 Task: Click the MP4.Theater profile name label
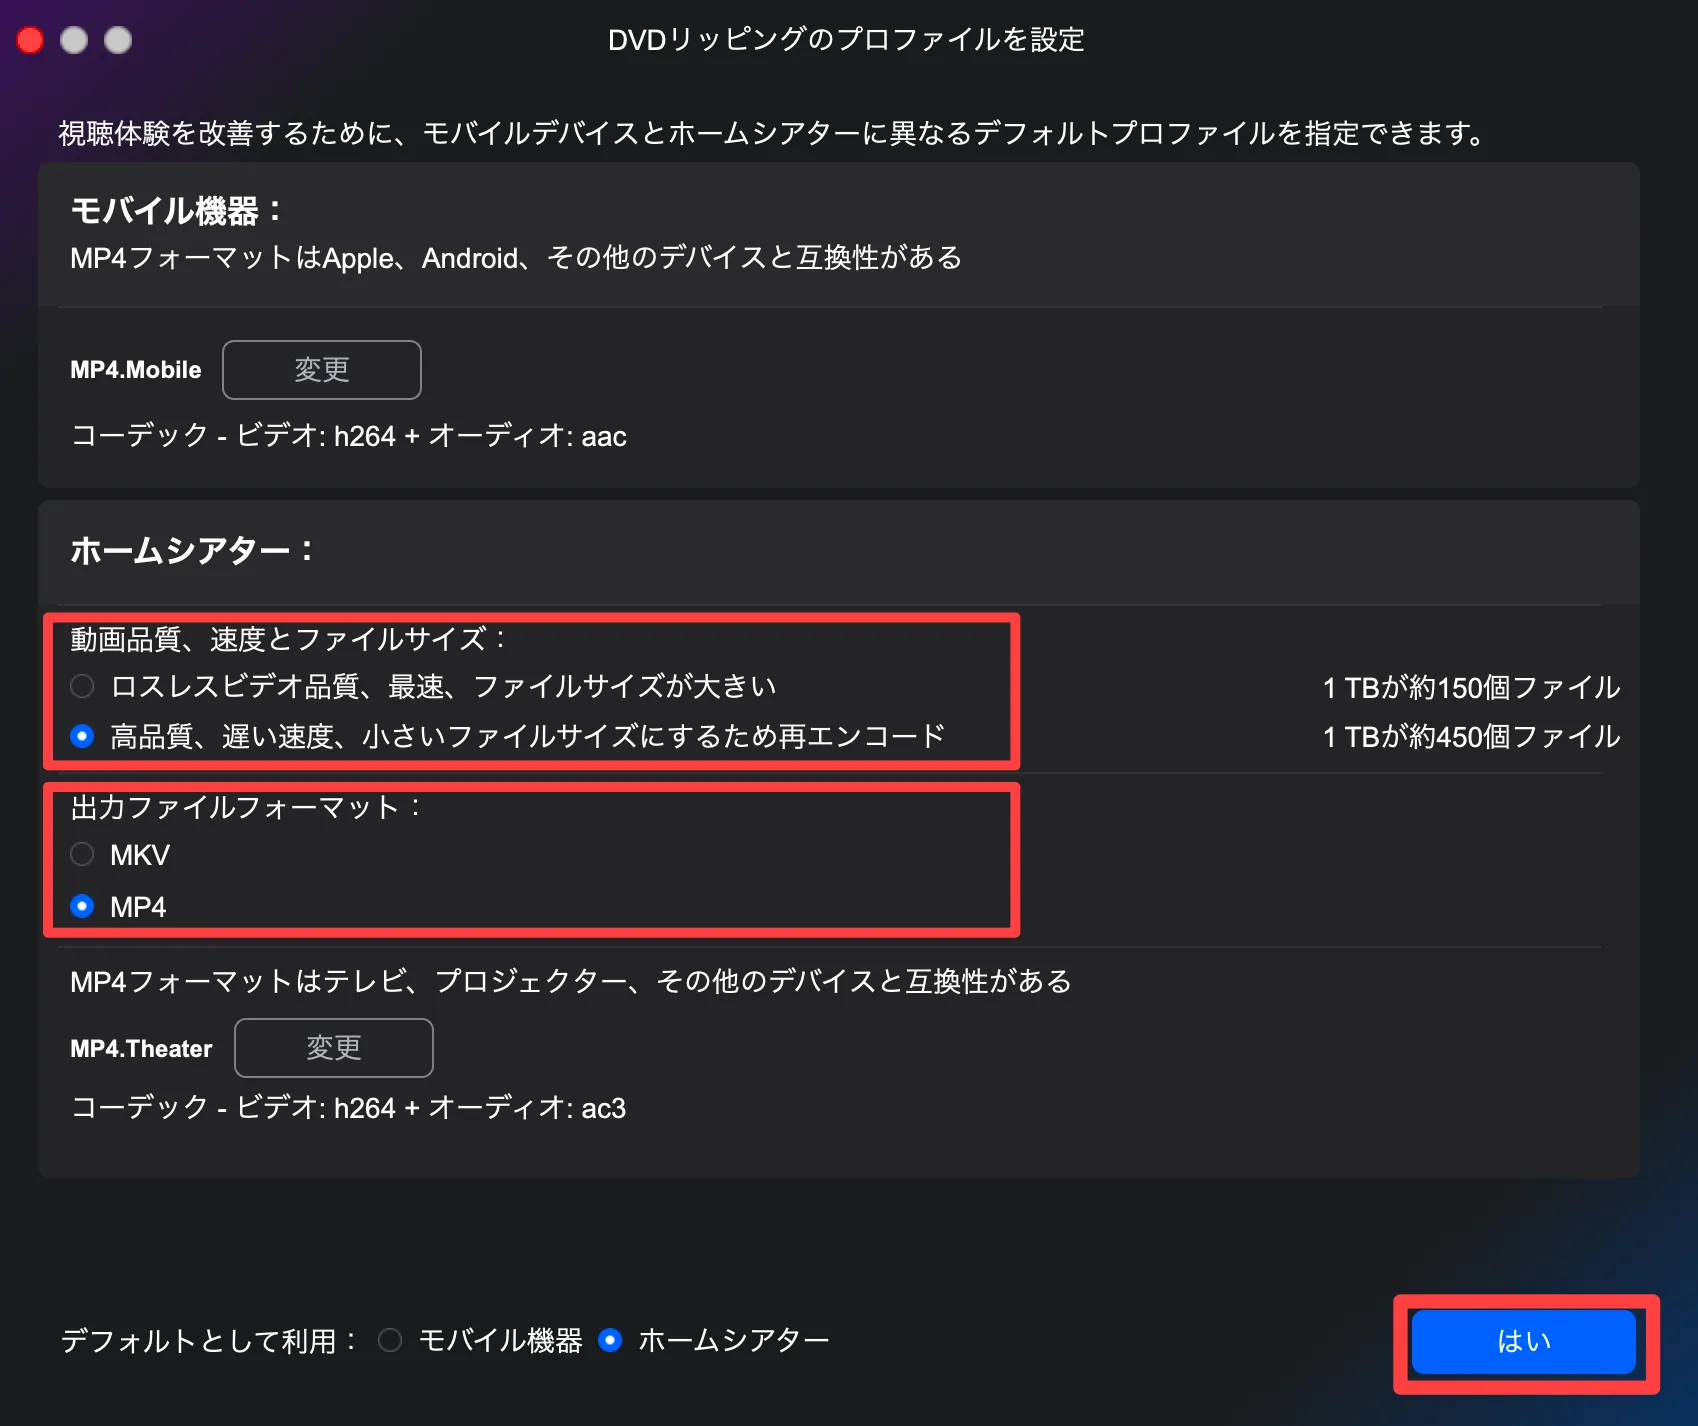[x=141, y=1049]
